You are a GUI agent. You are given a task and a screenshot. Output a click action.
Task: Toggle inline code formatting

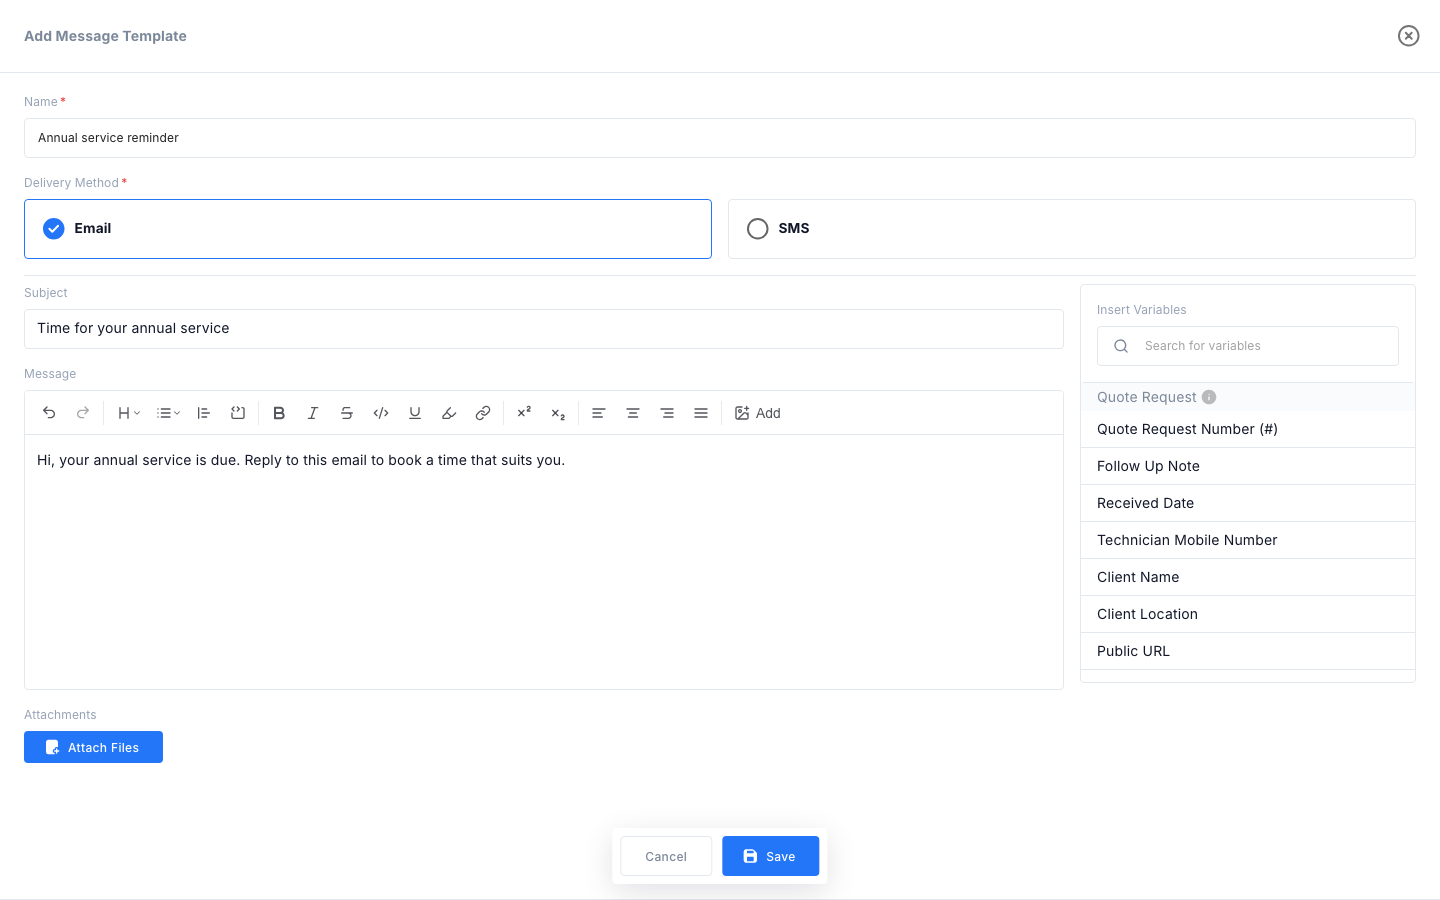point(381,413)
